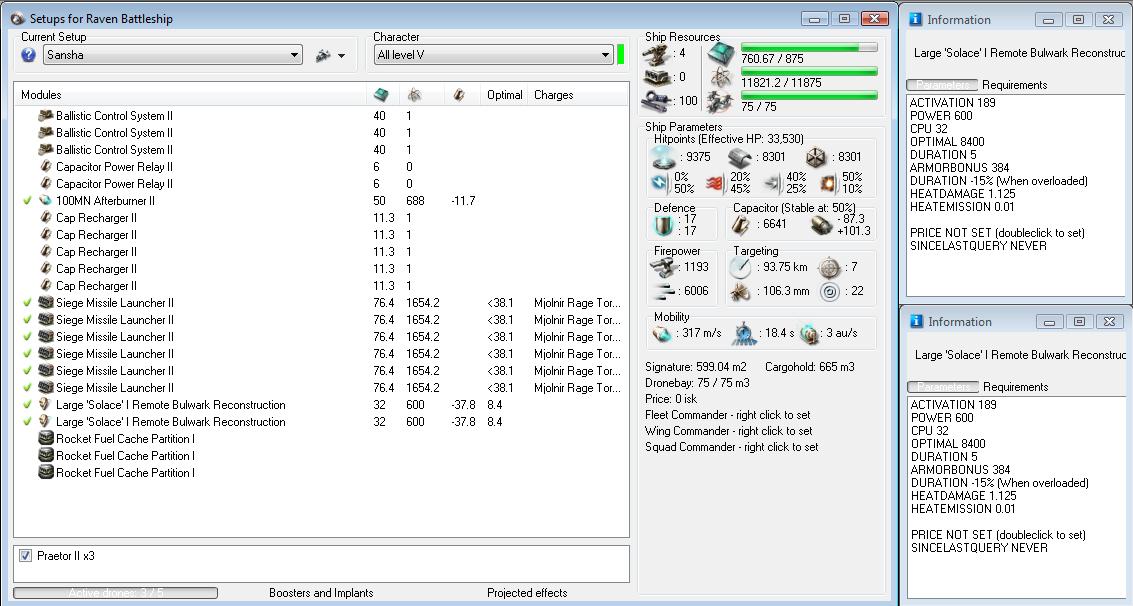Open Requirements tab in top Information window
Image resolution: width=1133 pixels, height=606 pixels.
(x=1014, y=85)
